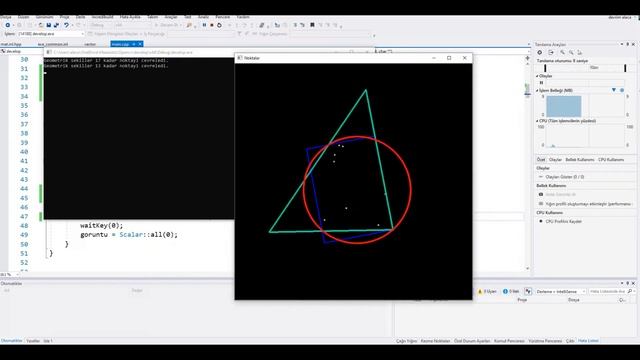The image size is (640, 360).
Task: Switch to the Kesme Noktaları bottom tab
Action: point(435,340)
